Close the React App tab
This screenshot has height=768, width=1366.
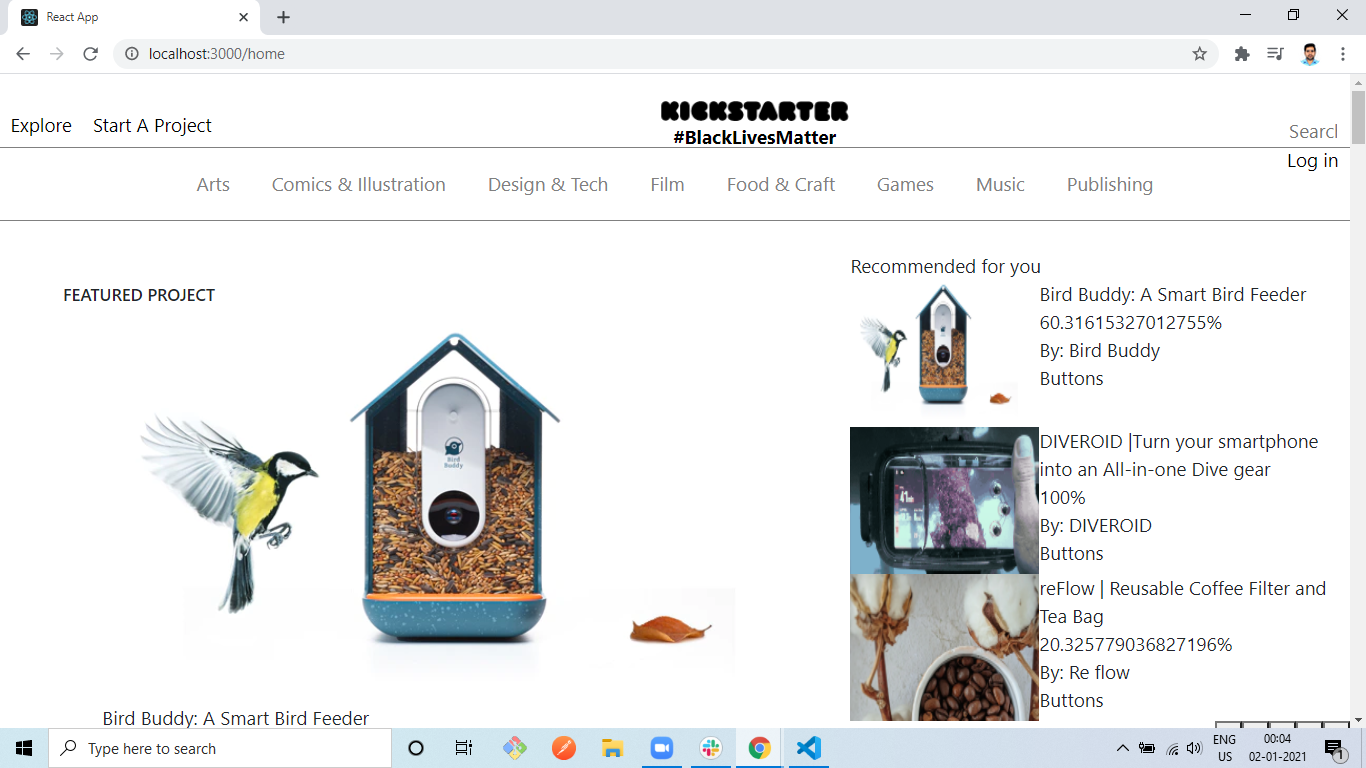[x=244, y=17]
